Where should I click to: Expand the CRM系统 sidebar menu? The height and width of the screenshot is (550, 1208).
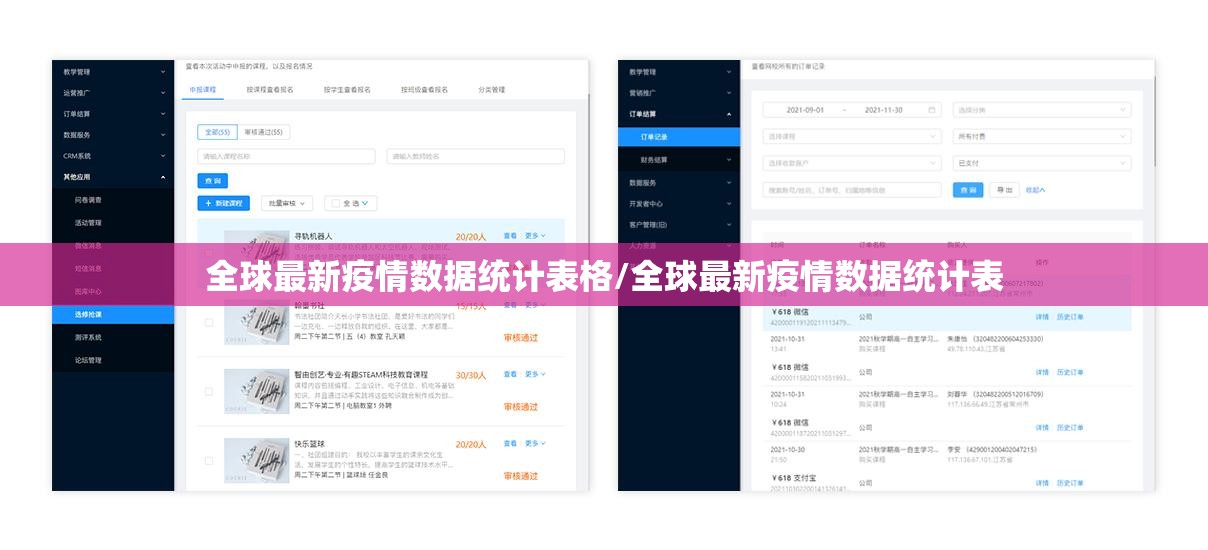113,156
